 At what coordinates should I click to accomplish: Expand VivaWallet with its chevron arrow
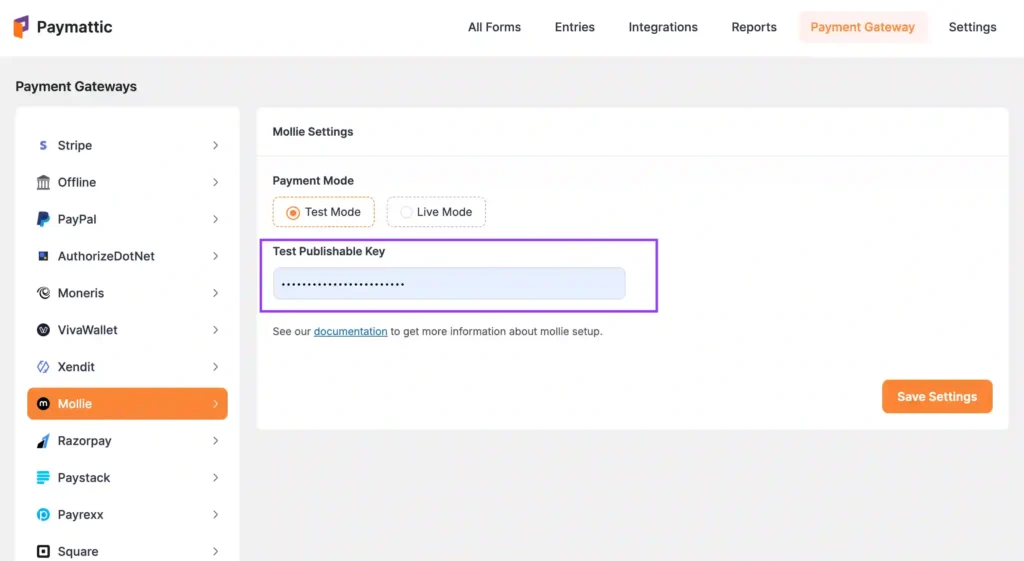click(216, 330)
